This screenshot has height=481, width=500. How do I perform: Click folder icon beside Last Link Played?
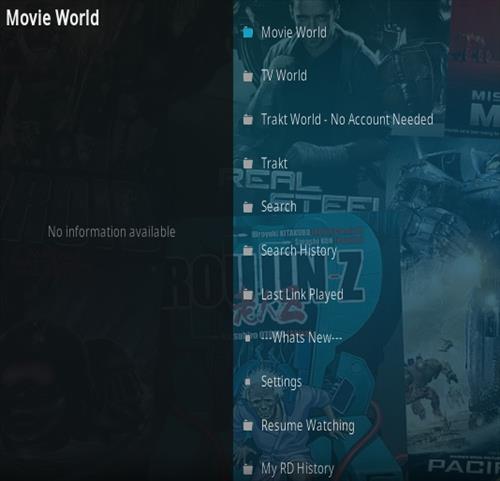coord(248,294)
